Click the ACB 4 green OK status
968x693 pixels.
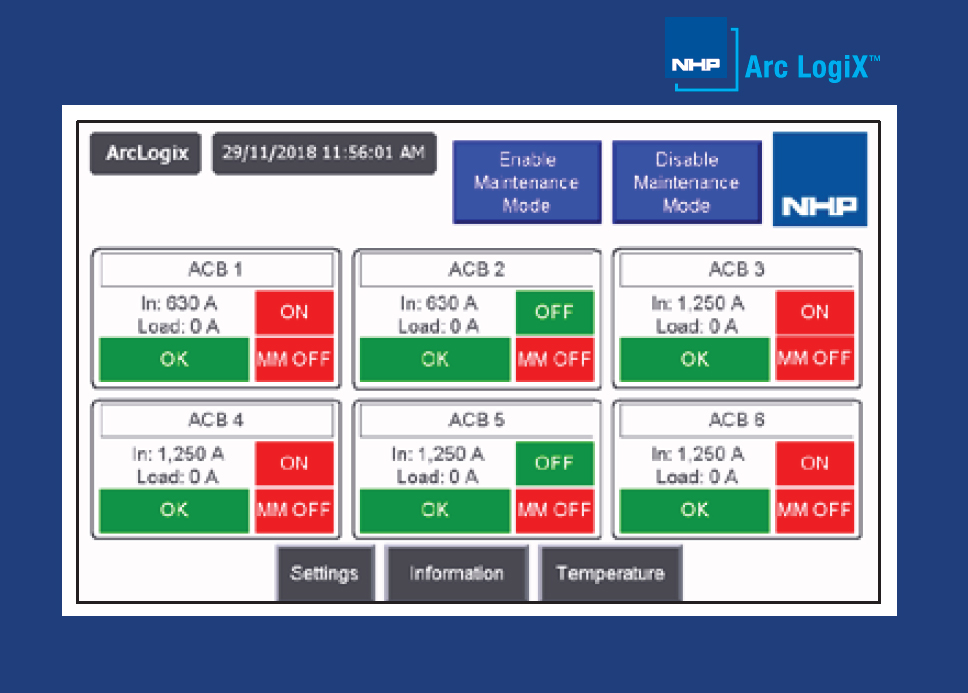[174, 510]
